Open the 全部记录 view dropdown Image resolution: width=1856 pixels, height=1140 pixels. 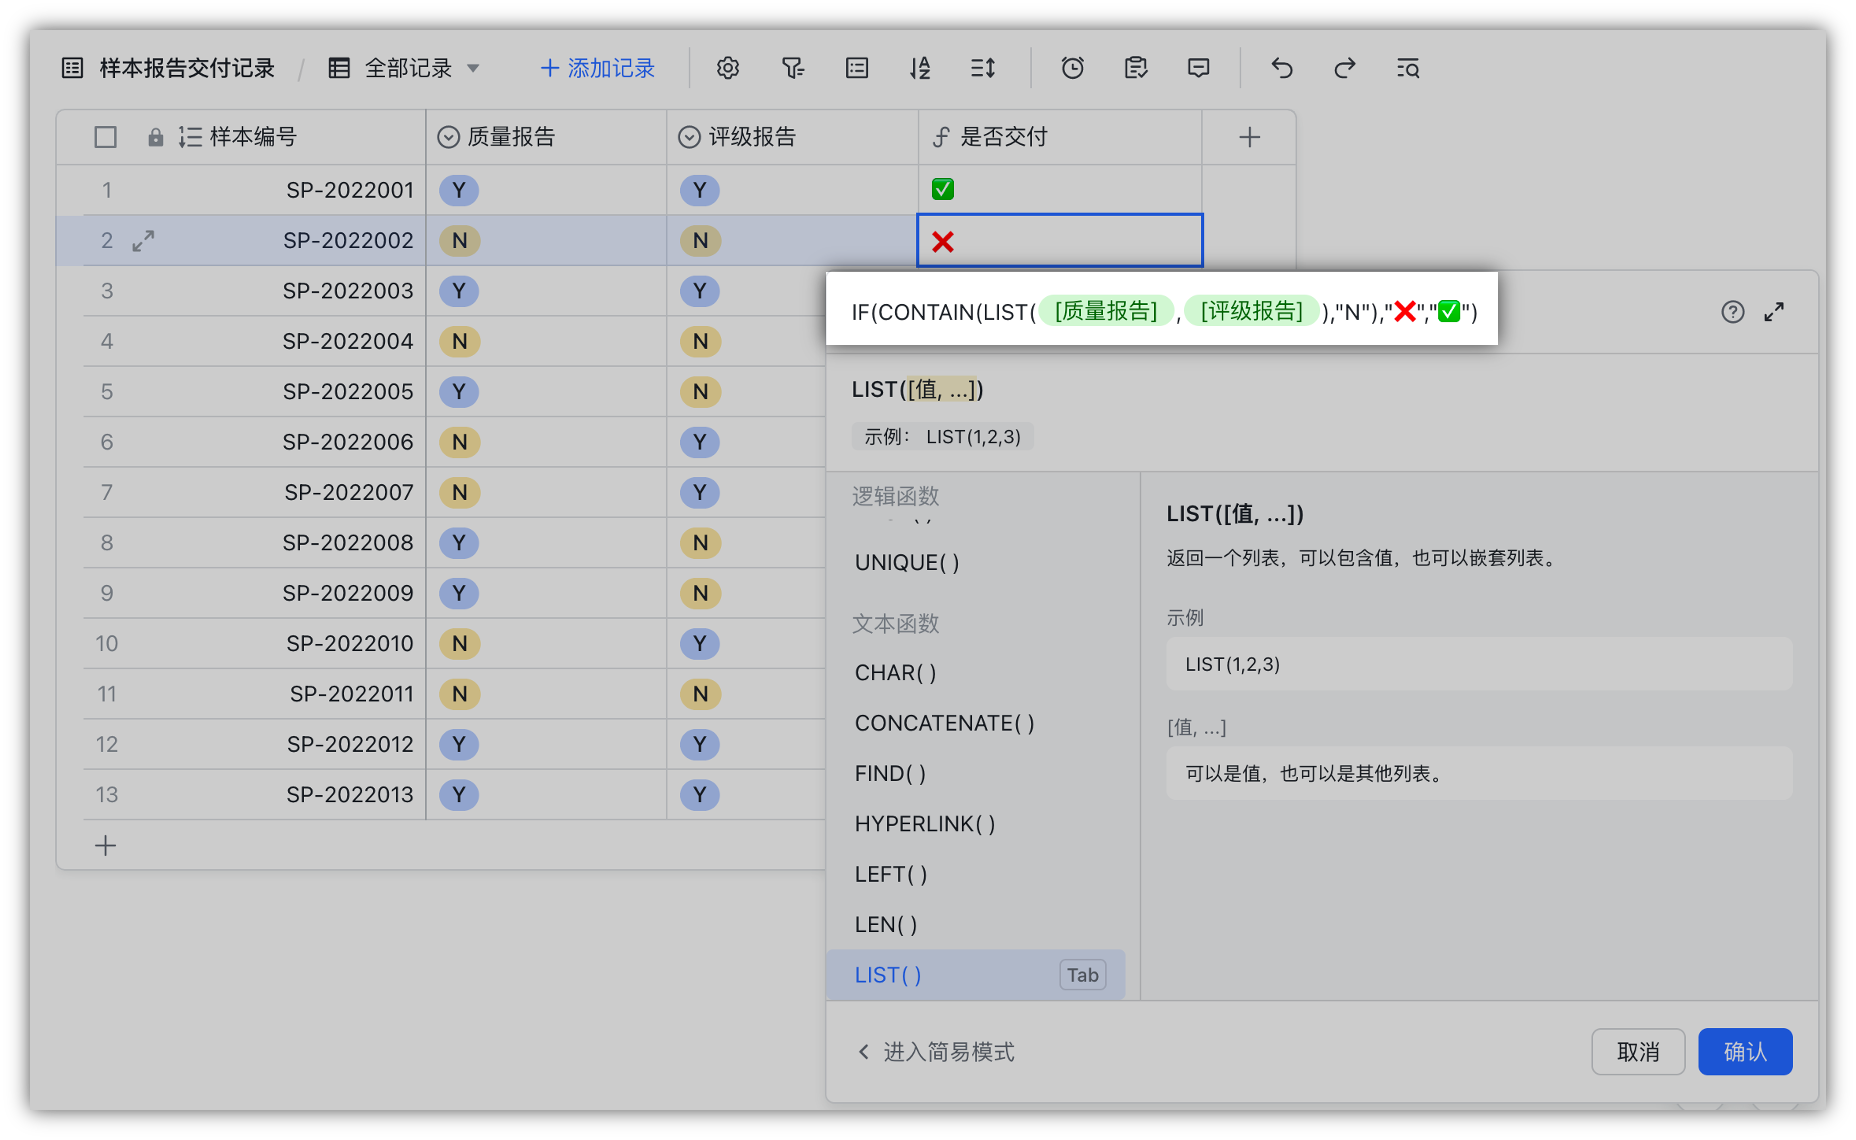405,68
